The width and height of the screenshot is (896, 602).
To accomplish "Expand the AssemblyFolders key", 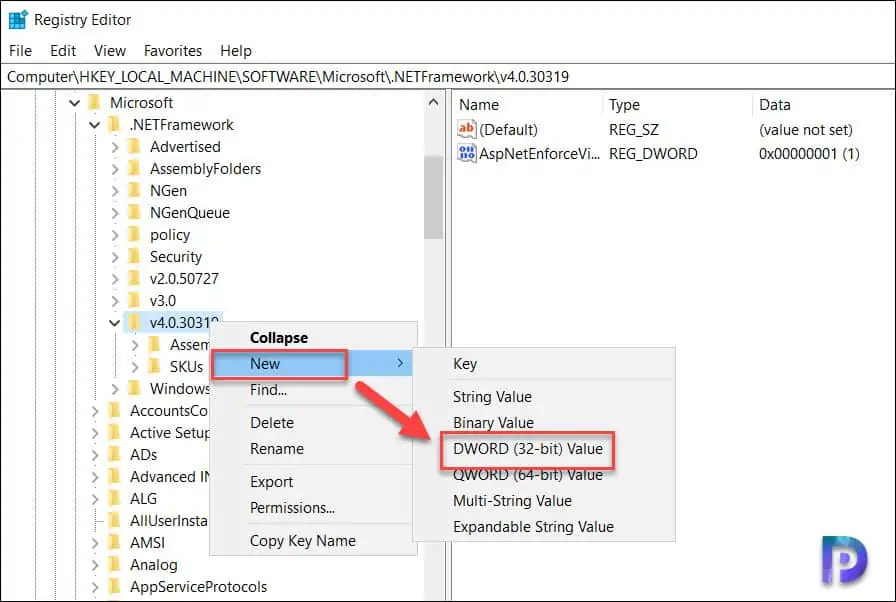I will [x=115, y=169].
